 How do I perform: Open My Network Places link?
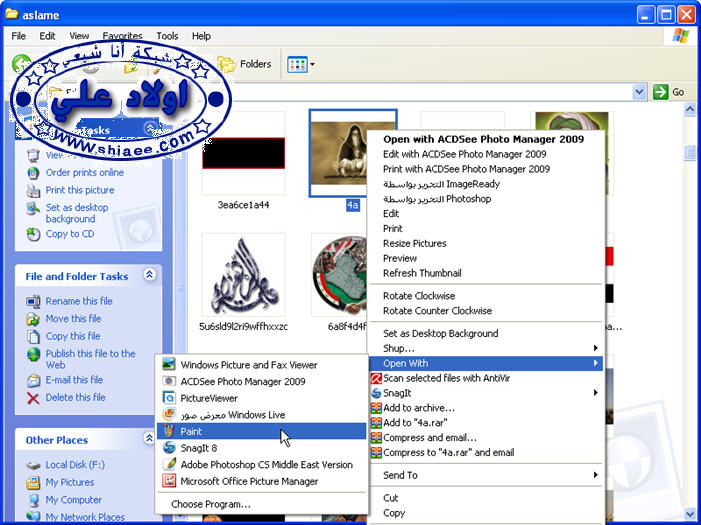pos(85,517)
